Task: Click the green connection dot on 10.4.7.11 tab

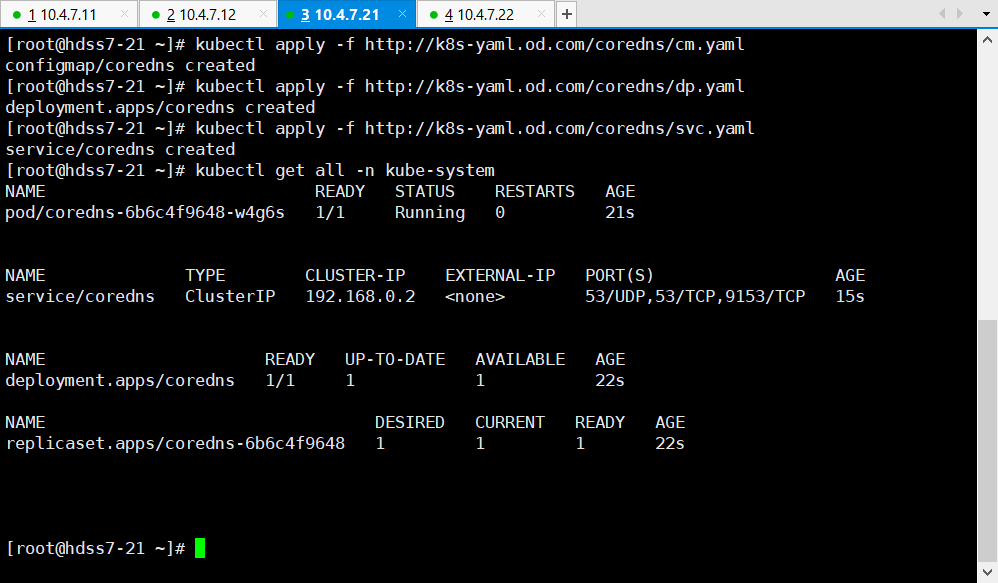Action: click(17, 15)
